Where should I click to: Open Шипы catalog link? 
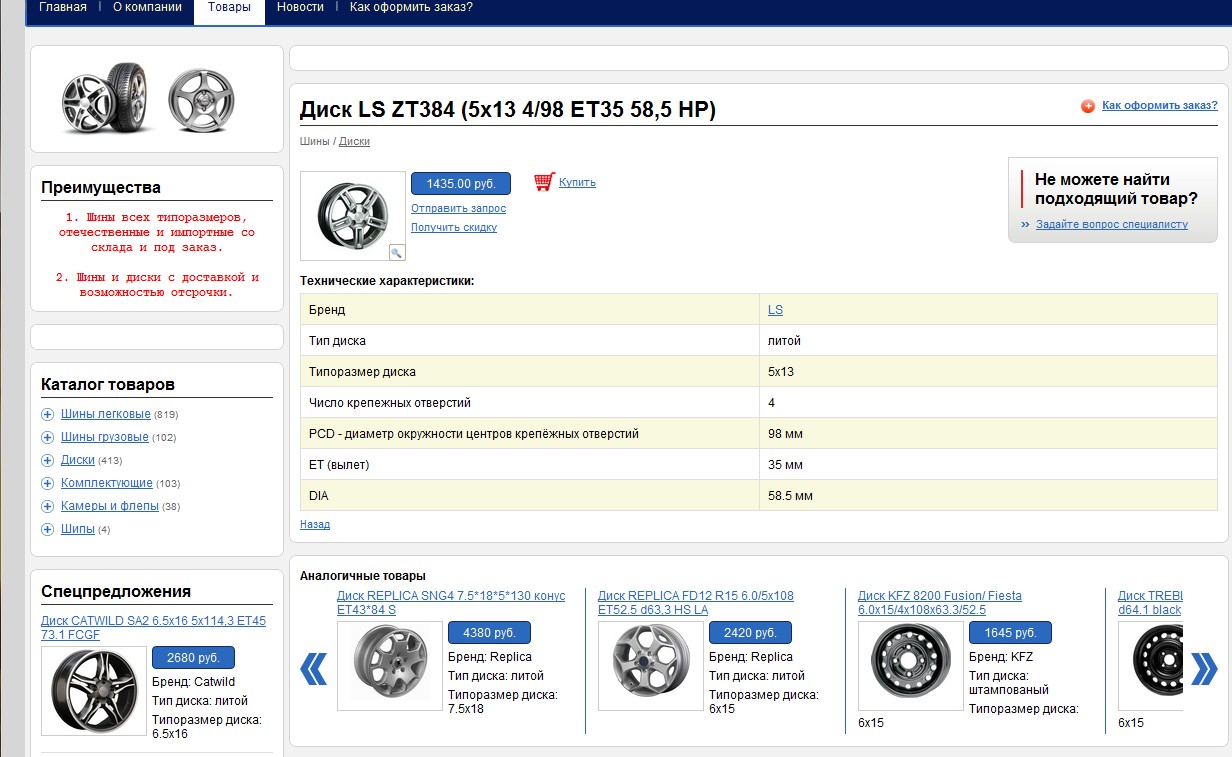78,529
